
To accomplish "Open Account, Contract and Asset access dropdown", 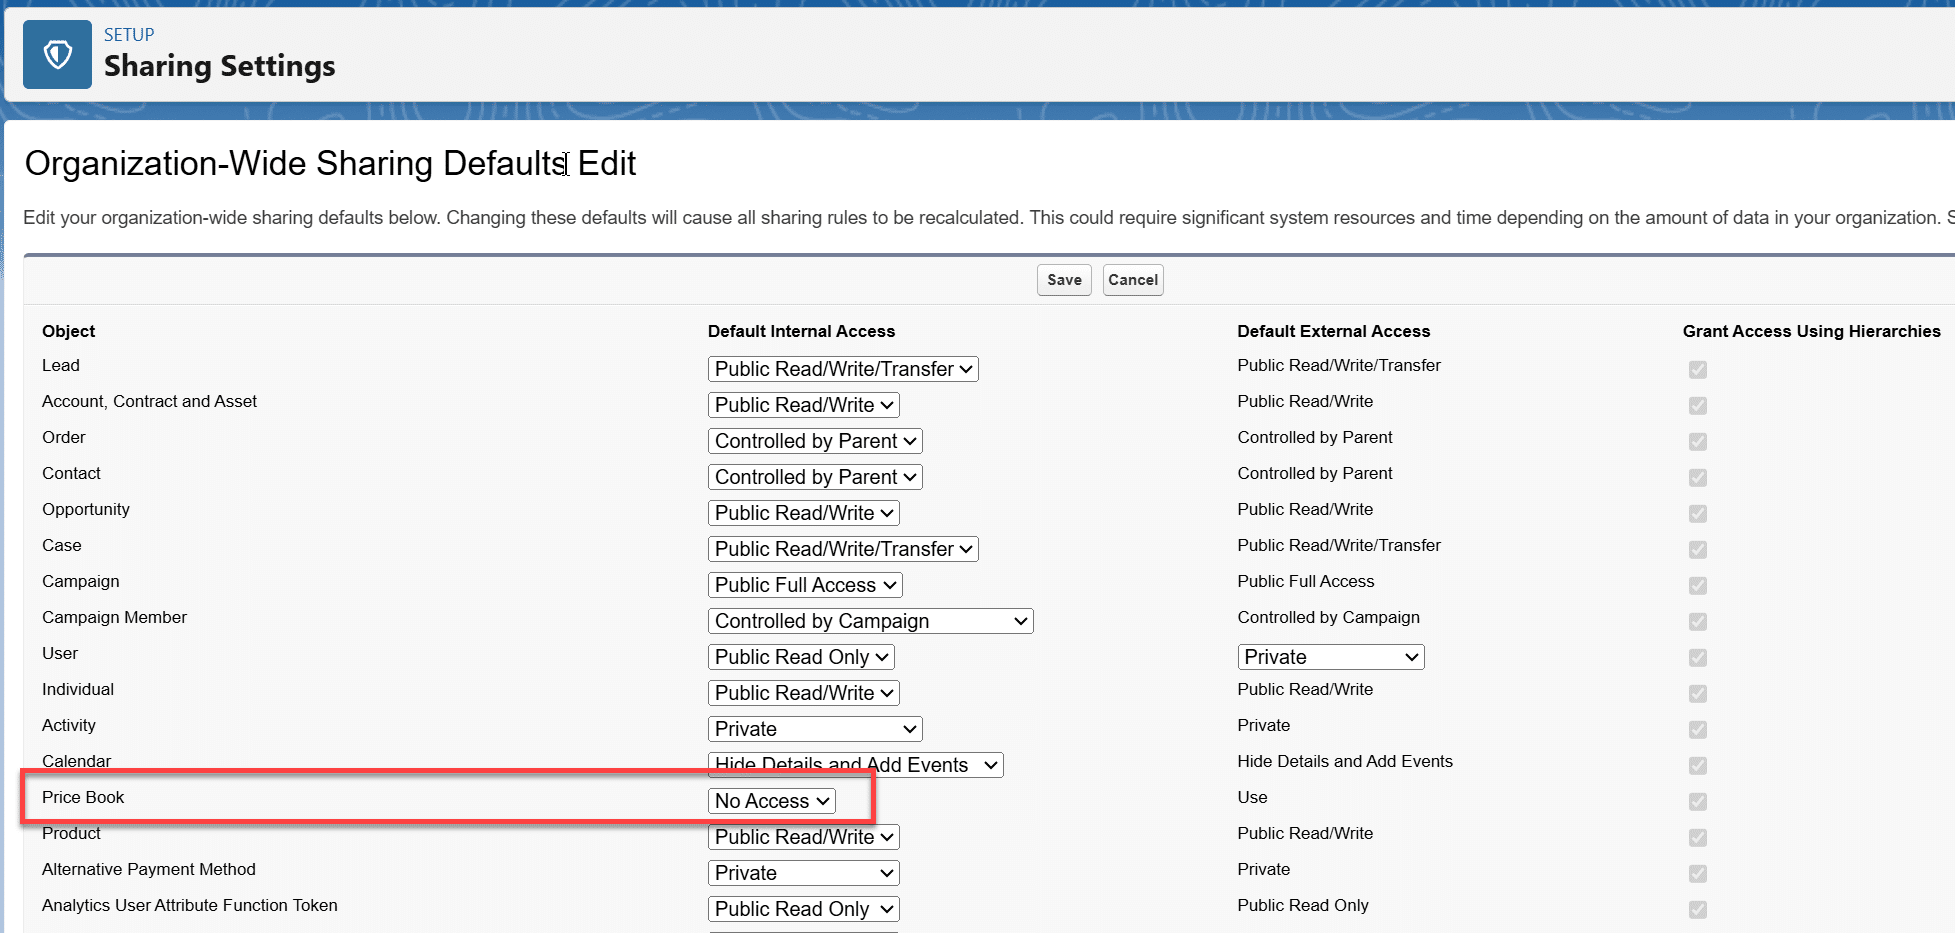I will (803, 405).
